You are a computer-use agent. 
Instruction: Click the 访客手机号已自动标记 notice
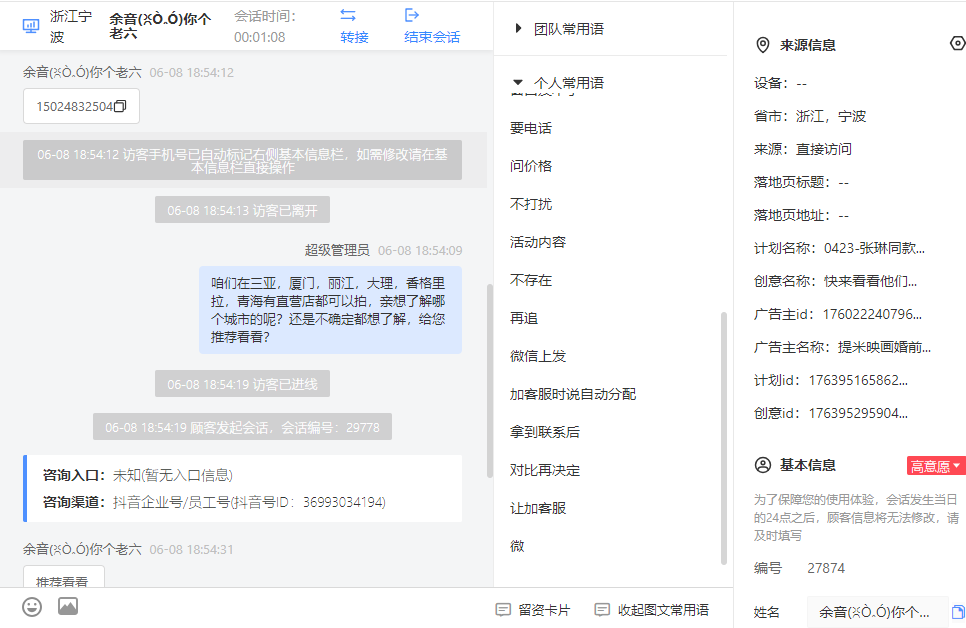coord(242,160)
